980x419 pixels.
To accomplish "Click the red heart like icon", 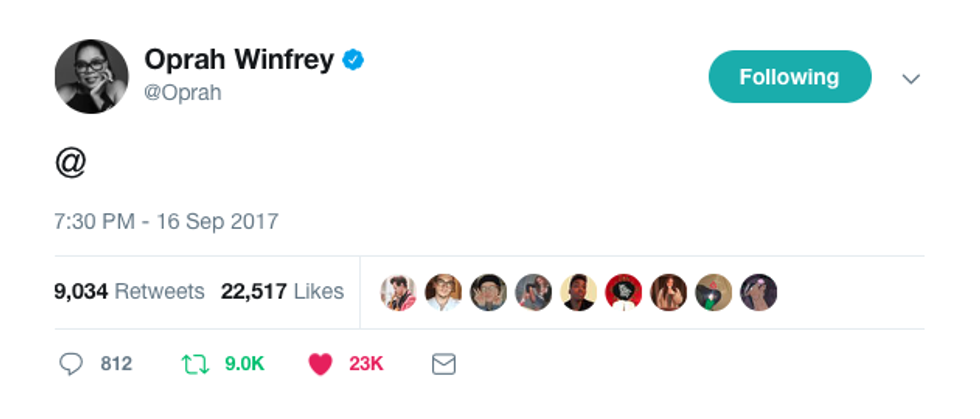I will click(320, 364).
